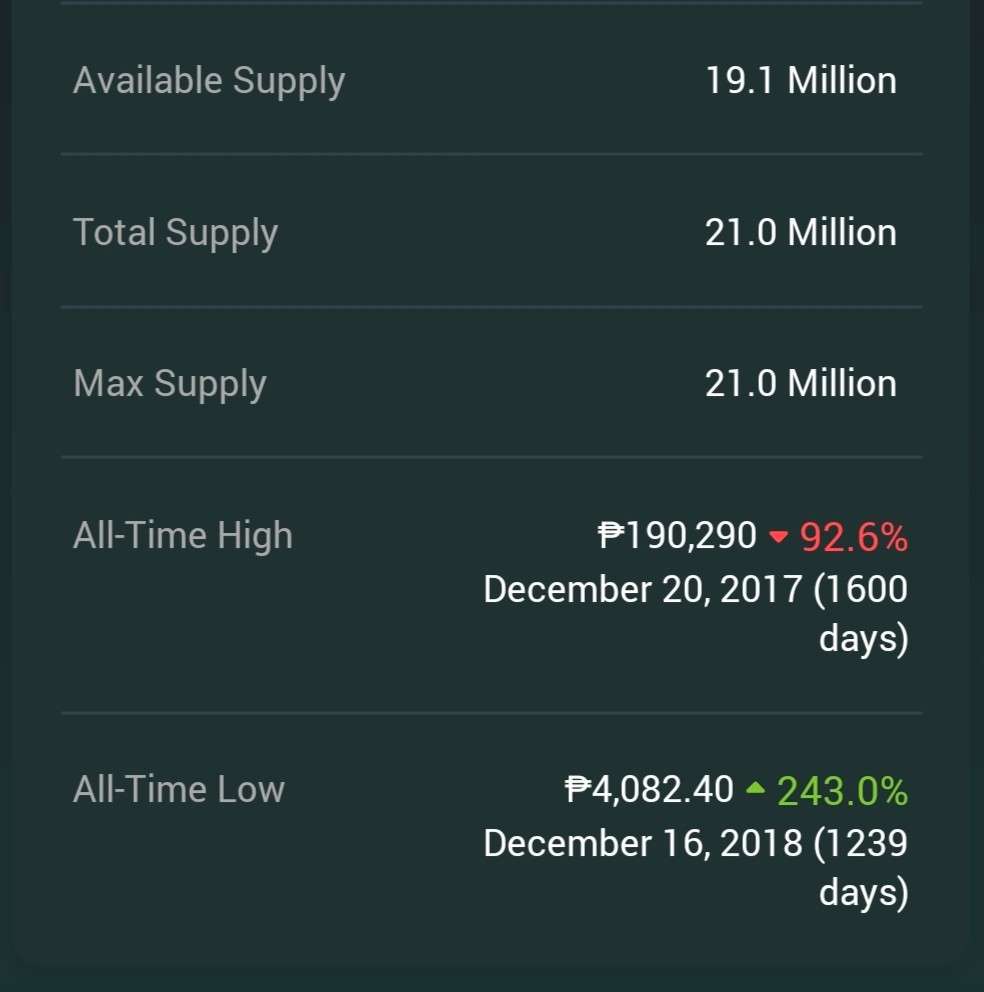Screen dimensions: 984x992
Task: Select the 19.1 Million available supply value
Action: tap(800, 80)
